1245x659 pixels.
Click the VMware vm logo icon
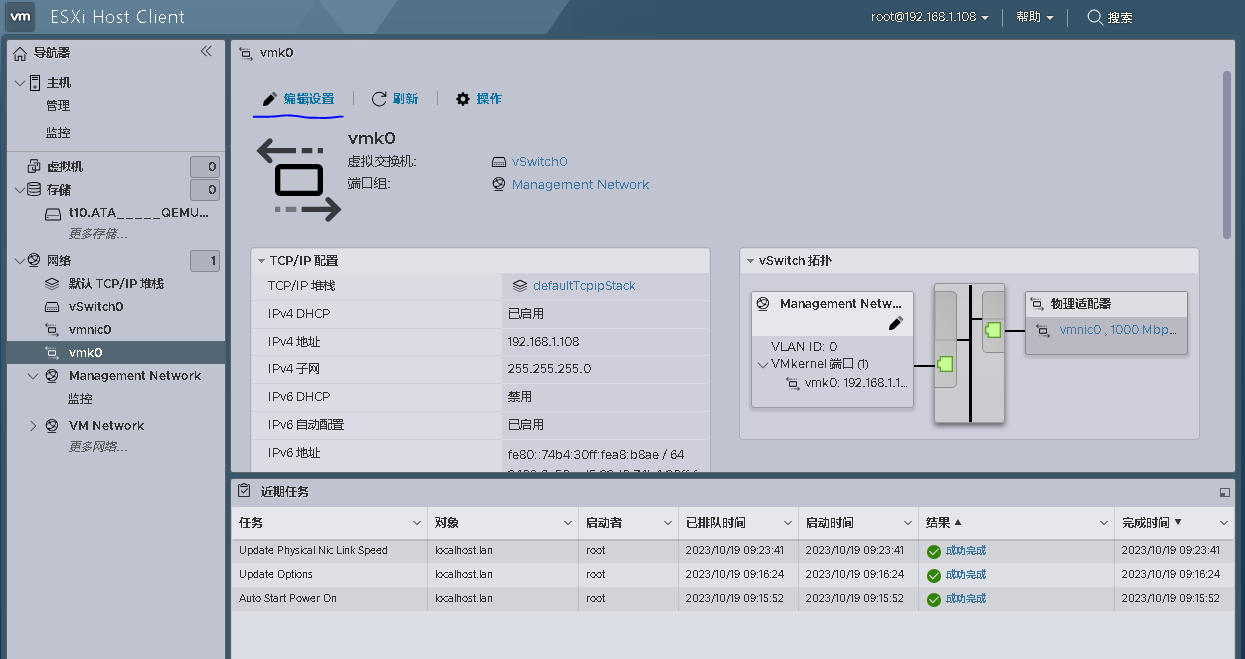tap(22, 17)
